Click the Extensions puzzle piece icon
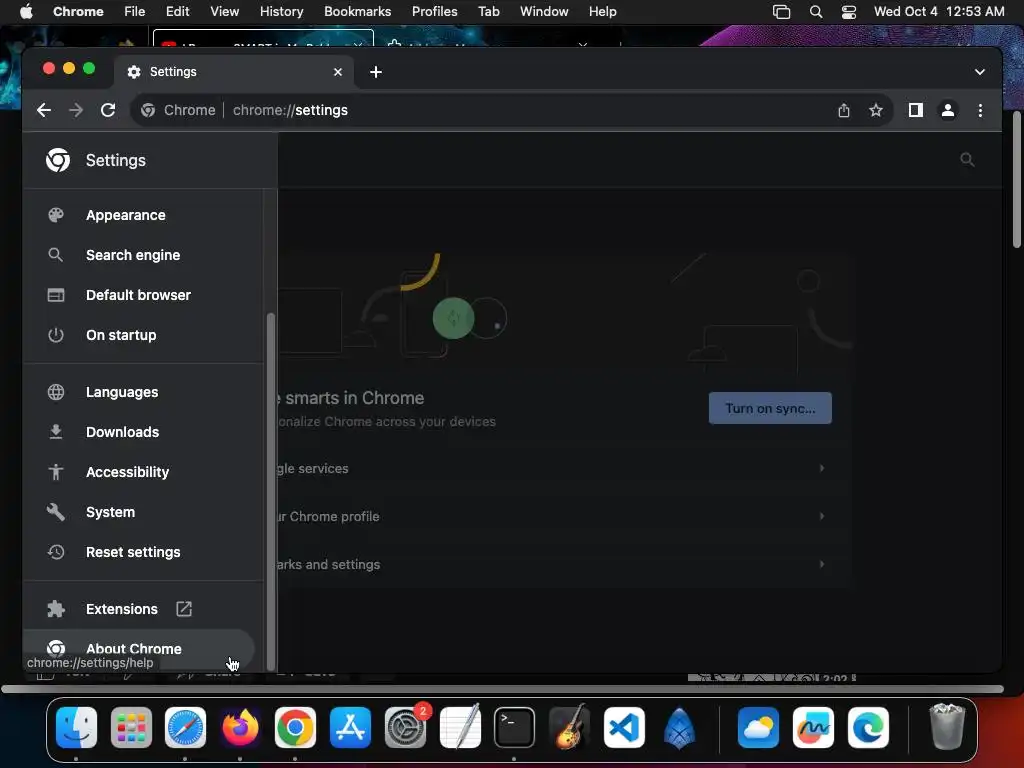The height and width of the screenshot is (768, 1024). pyautogui.click(x=56, y=609)
